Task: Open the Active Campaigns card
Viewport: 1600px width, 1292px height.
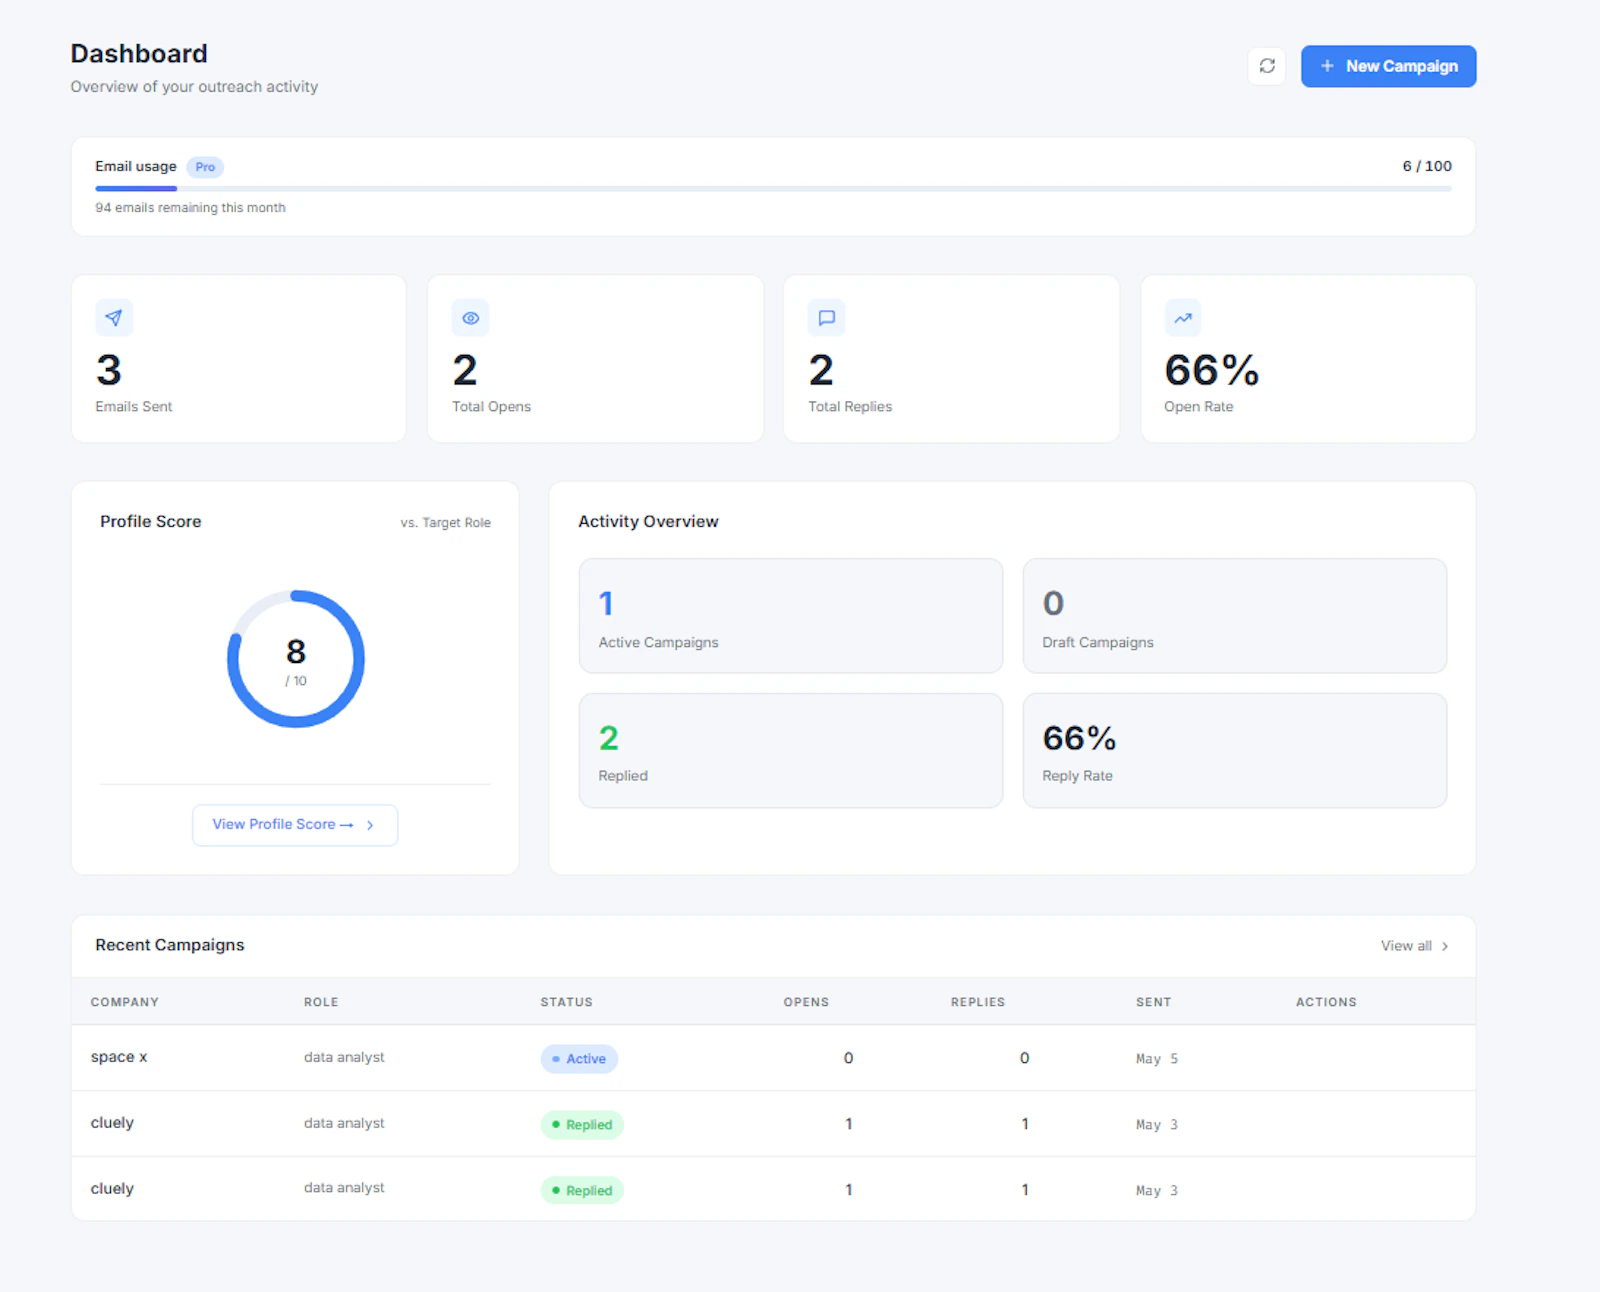Action: tap(791, 616)
